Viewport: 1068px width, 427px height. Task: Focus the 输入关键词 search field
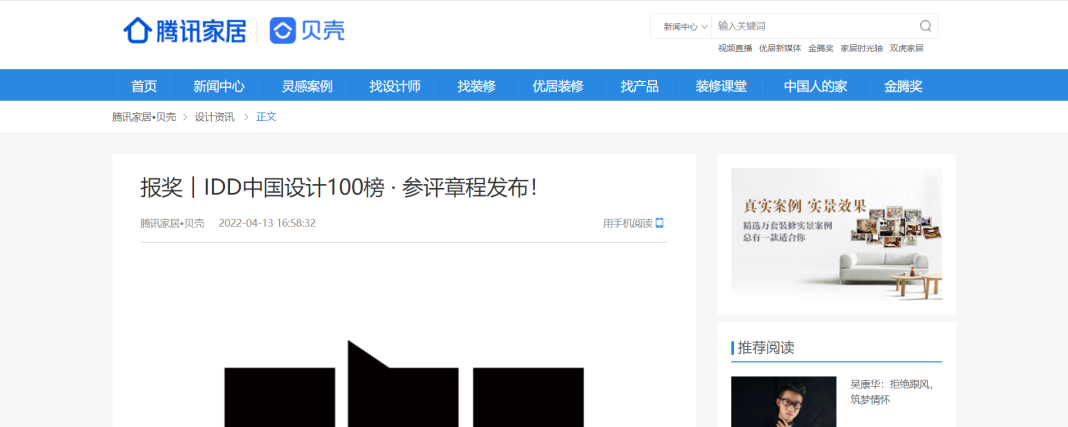coord(815,26)
